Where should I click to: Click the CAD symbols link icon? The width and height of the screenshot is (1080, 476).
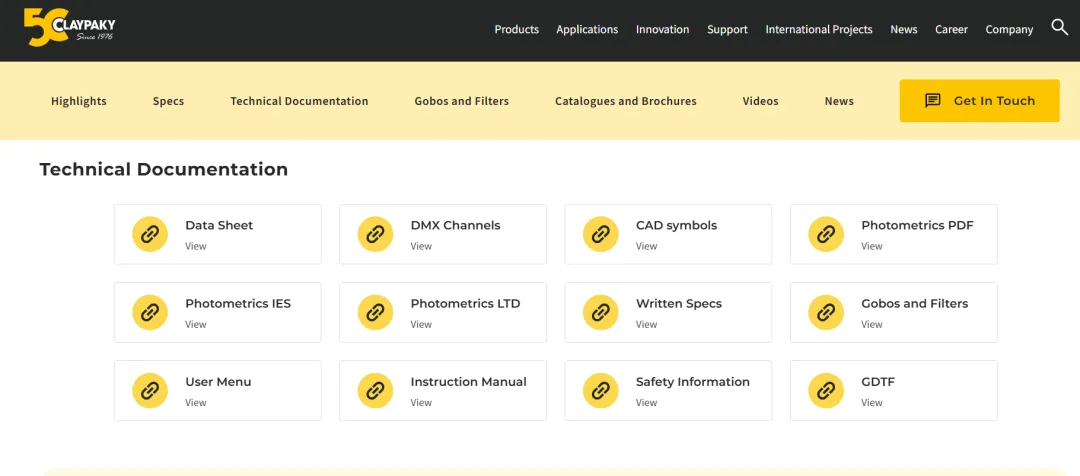(x=600, y=234)
